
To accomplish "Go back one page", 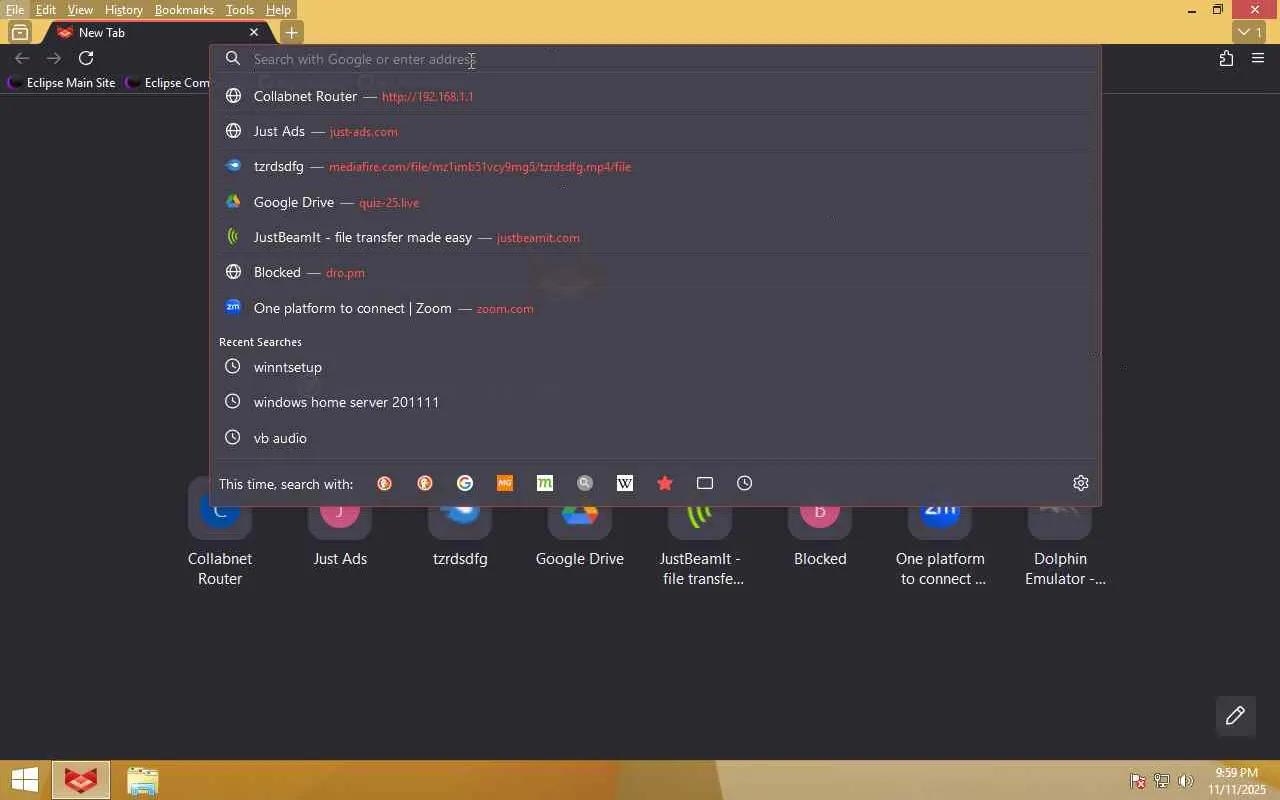I will pos(22,58).
